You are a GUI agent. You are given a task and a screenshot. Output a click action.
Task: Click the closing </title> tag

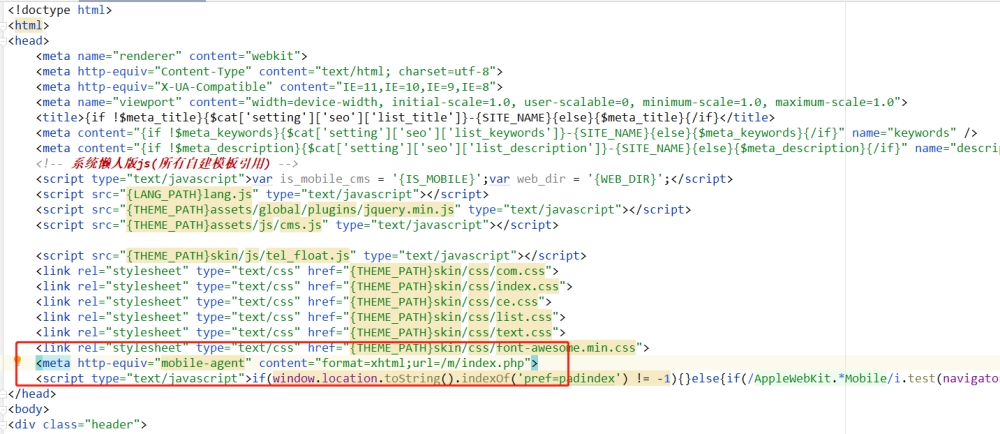point(747,118)
